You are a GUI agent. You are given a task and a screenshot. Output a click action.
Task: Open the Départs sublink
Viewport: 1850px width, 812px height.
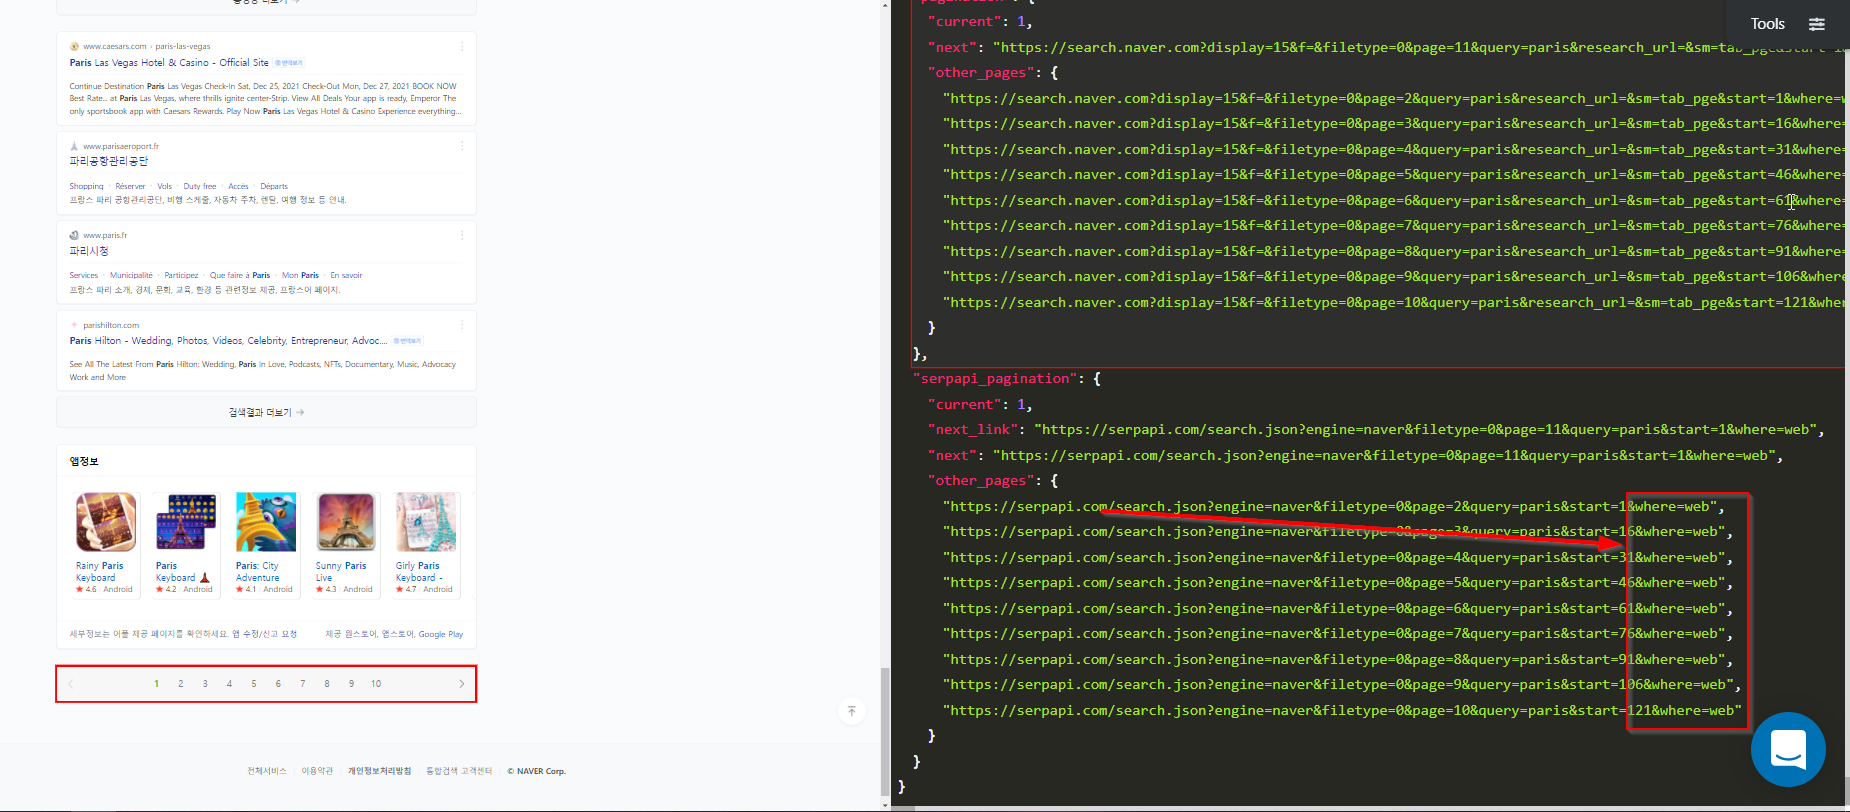coord(274,186)
